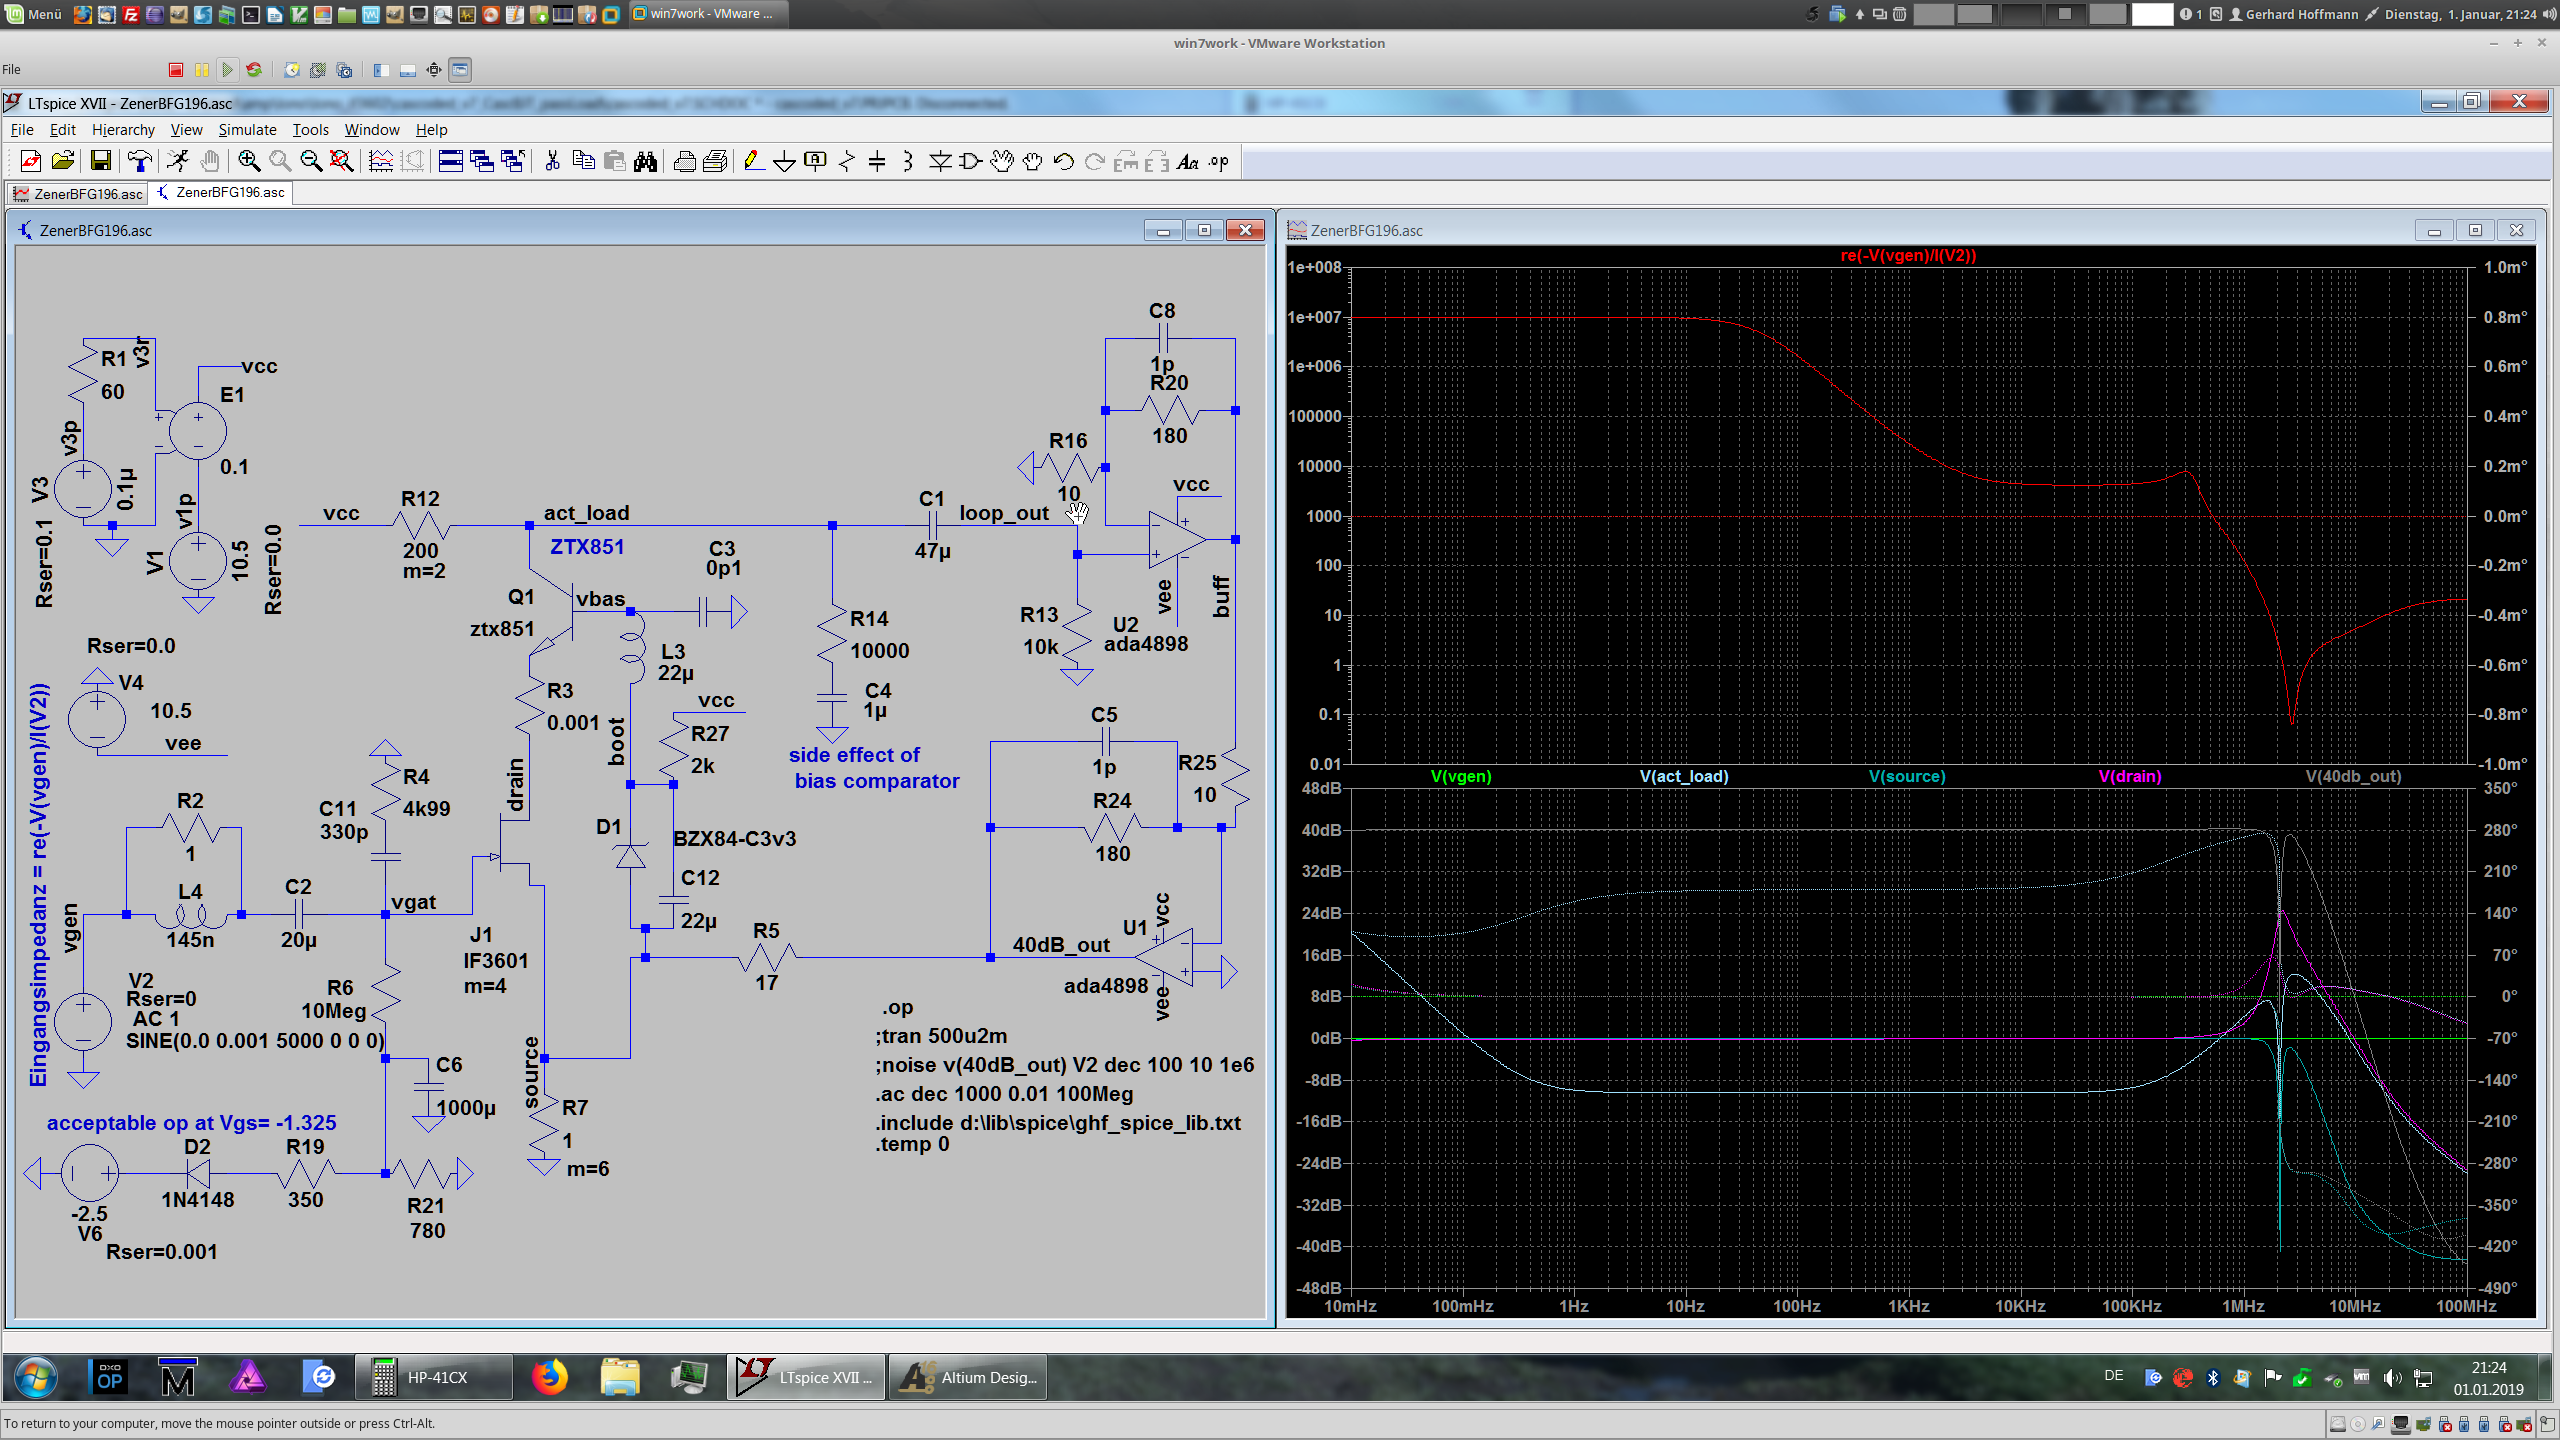
Task: Open the VMware File menu
Action: tap(12, 69)
